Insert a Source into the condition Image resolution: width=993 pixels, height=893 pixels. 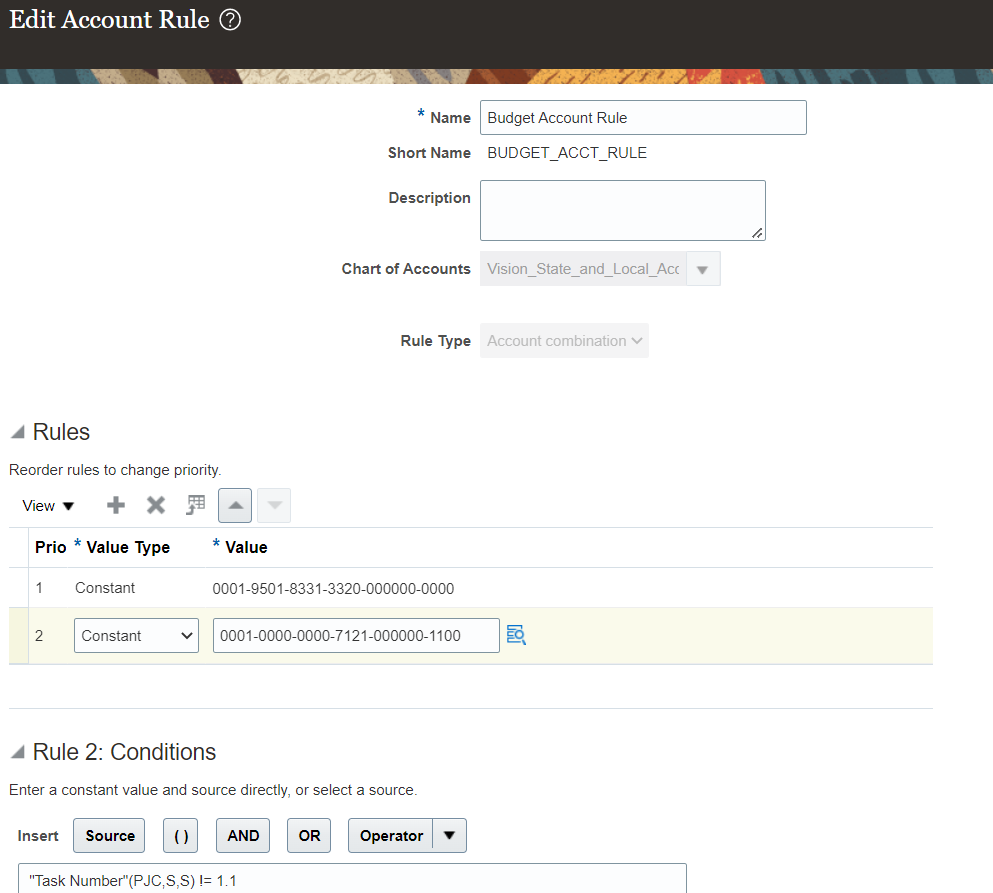pos(109,835)
